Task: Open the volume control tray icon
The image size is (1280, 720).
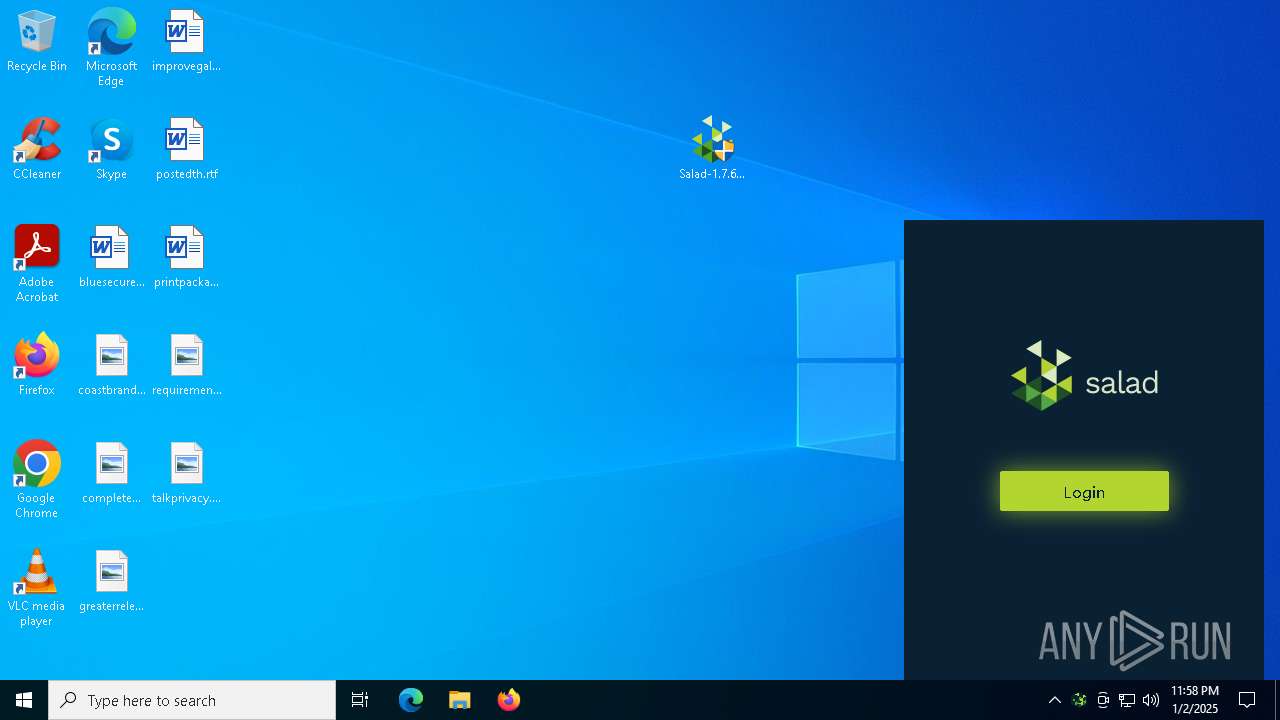Action: (1151, 700)
